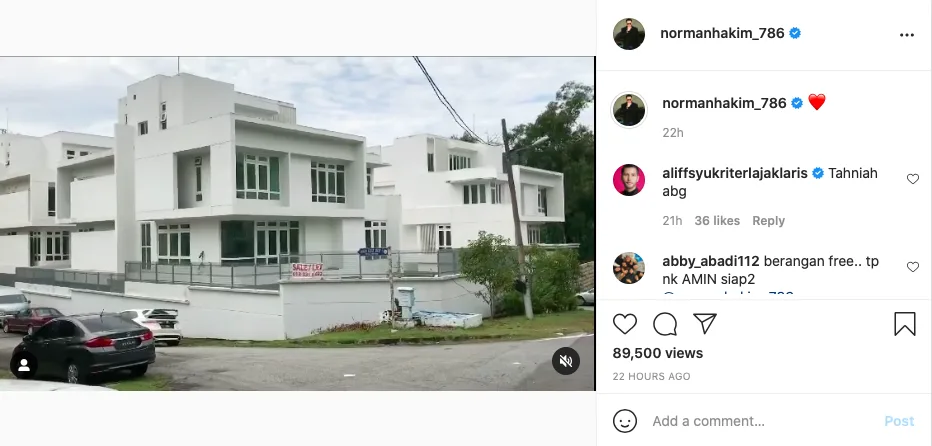This screenshot has height=446, width=932.
Task: Open the comment bubble icon
Action: (x=665, y=324)
